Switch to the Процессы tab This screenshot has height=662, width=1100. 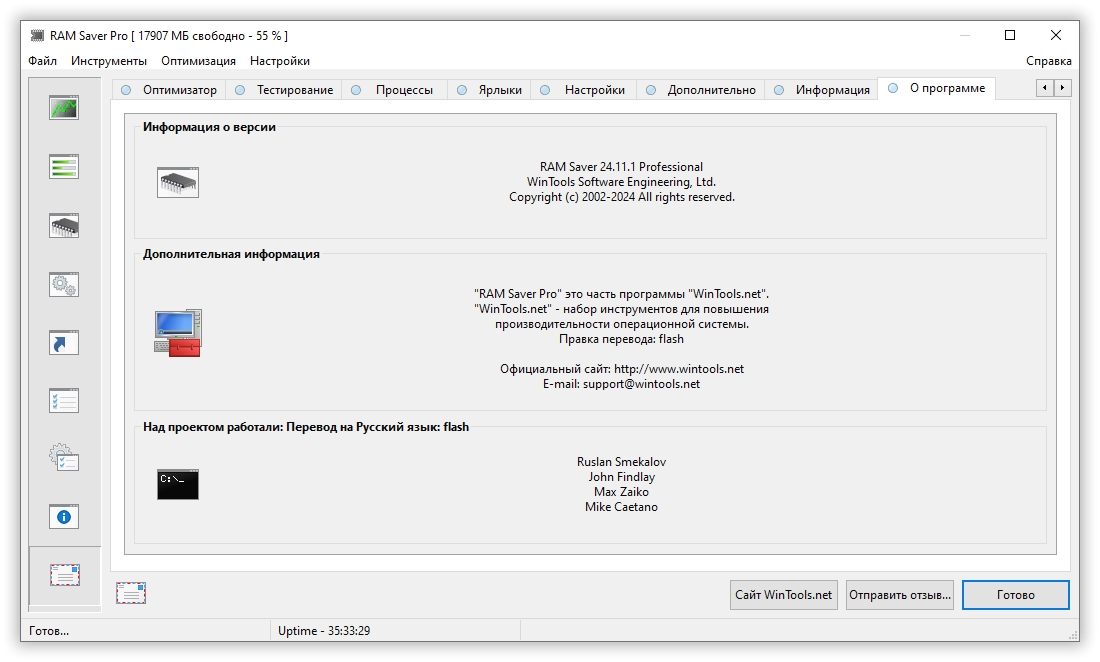(x=393, y=90)
